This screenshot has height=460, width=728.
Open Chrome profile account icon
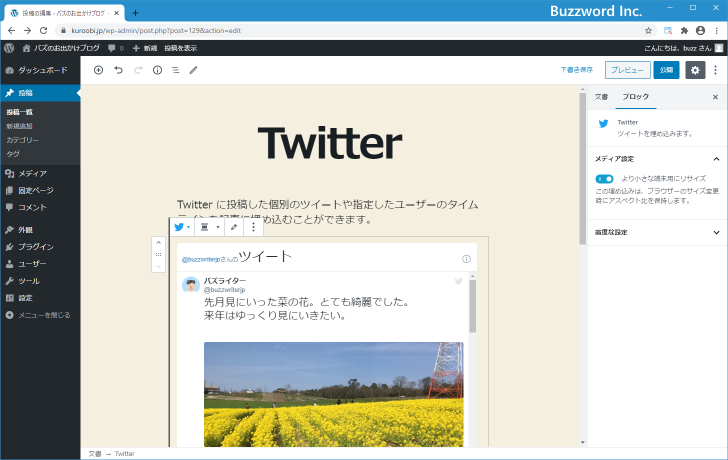[701, 31]
